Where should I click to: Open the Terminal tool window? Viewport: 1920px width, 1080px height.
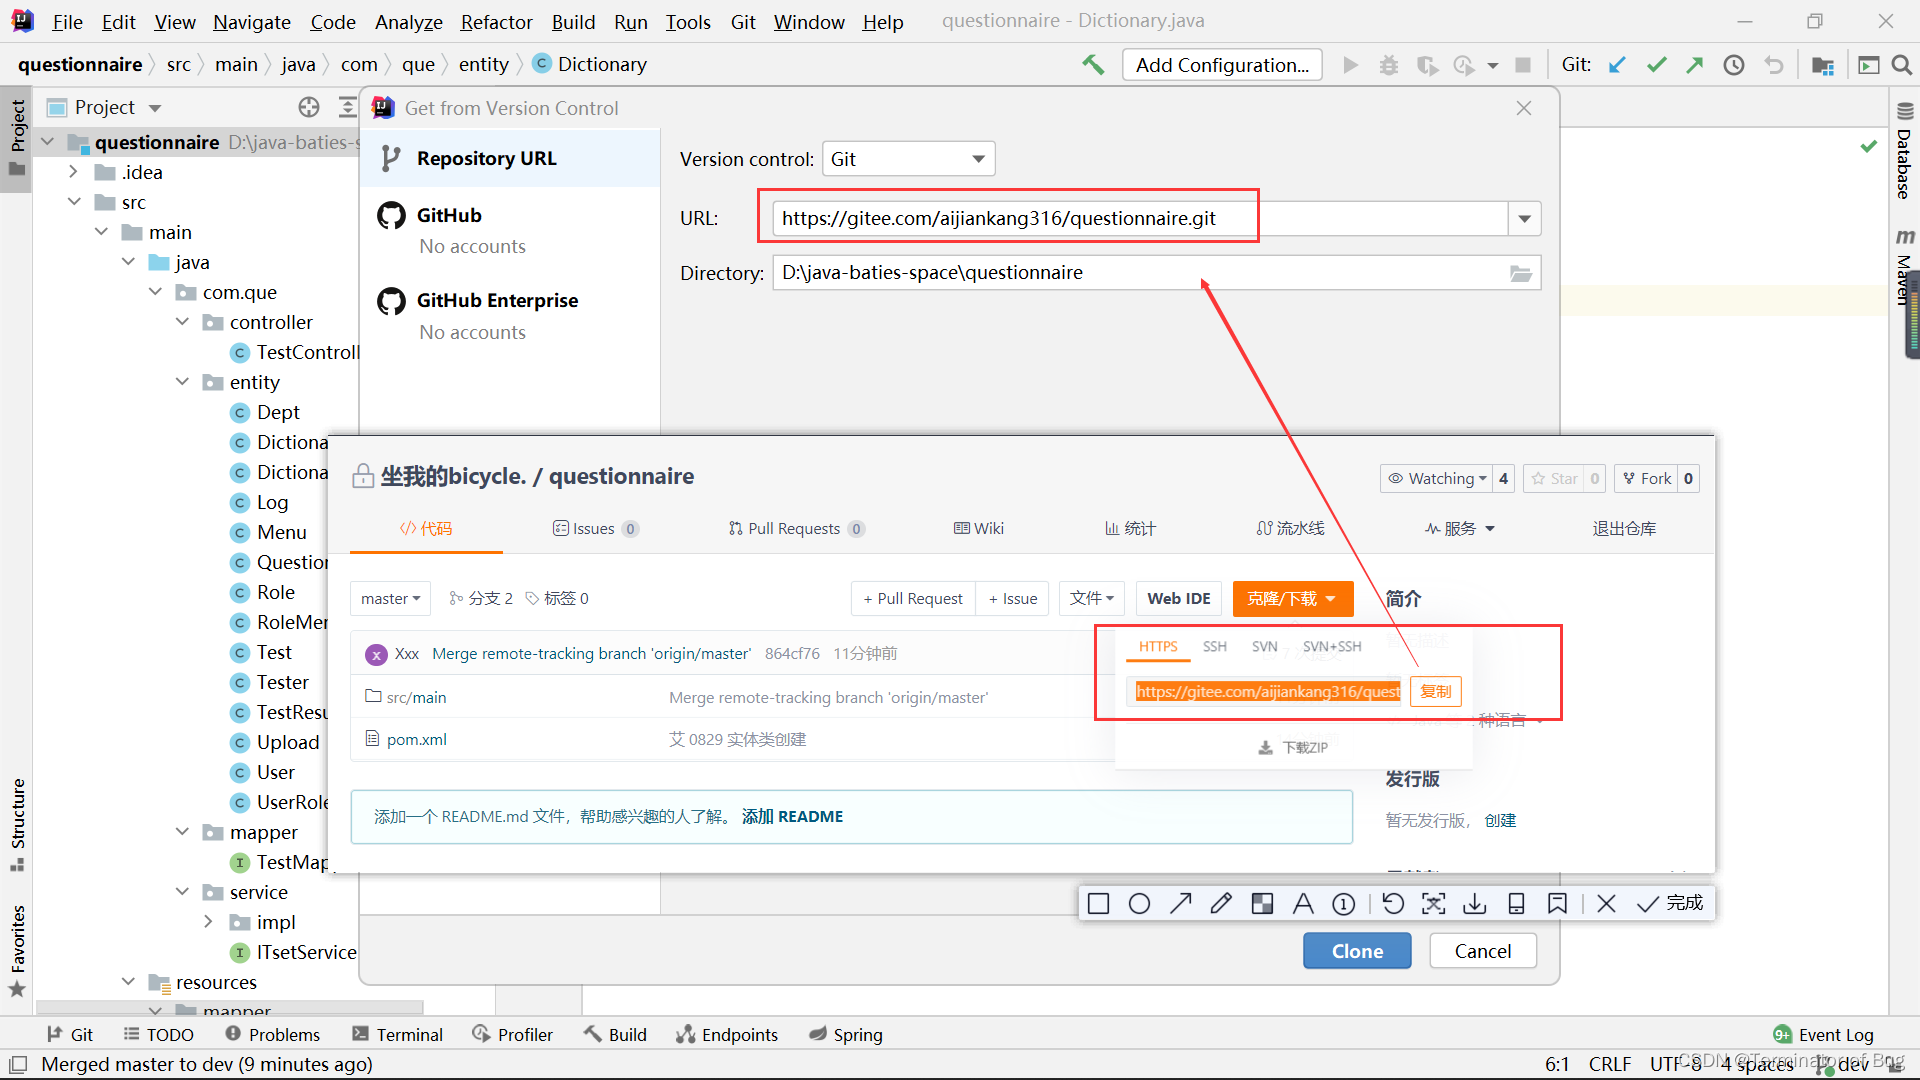(x=398, y=1035)
